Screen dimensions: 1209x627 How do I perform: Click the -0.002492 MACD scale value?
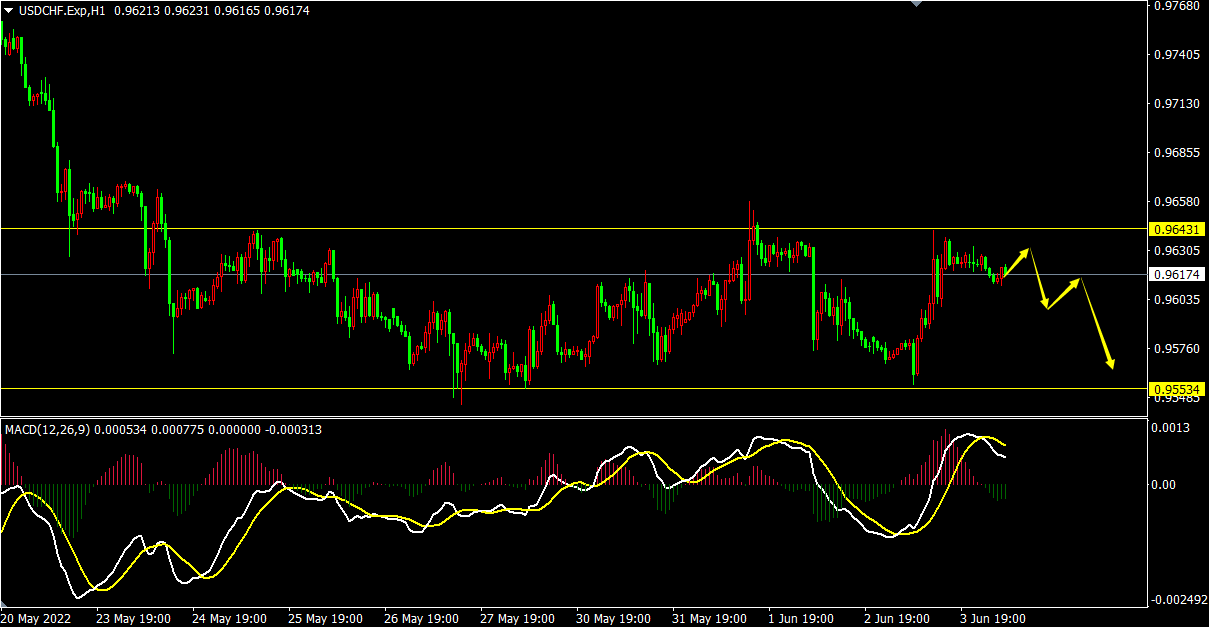[x=1178, y=600]
